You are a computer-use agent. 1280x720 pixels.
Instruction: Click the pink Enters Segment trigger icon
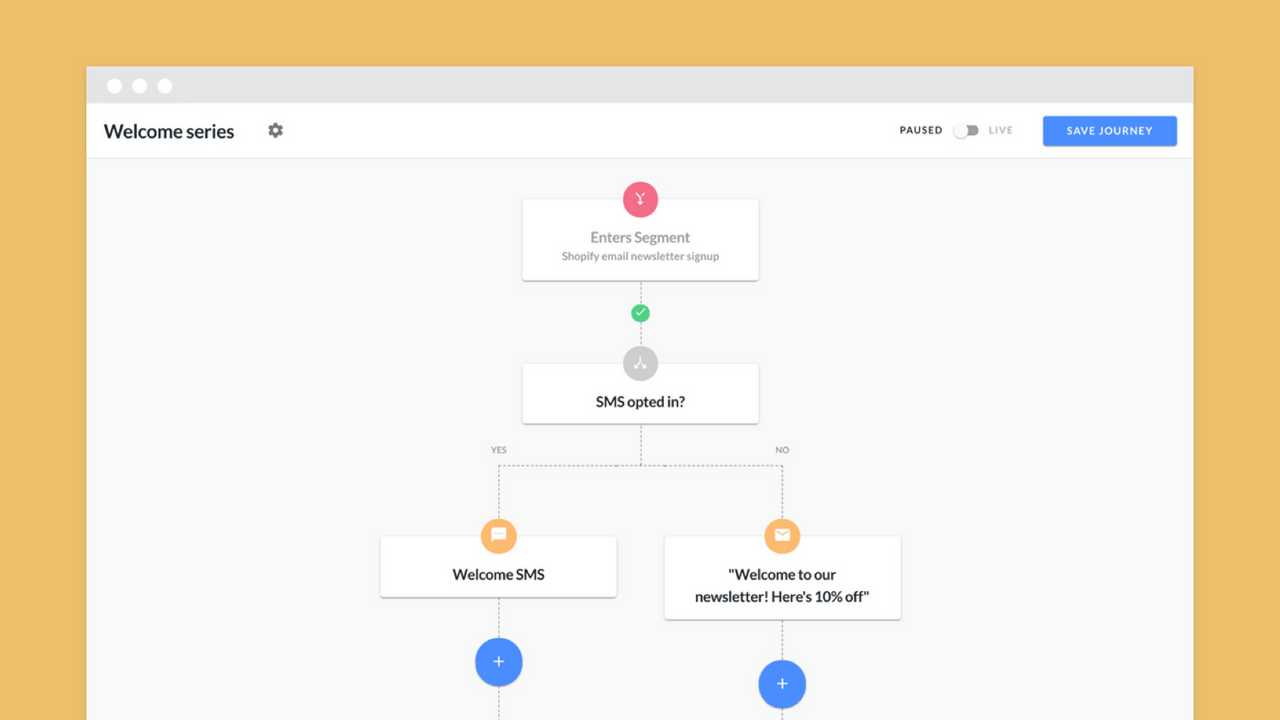point(640,199)
